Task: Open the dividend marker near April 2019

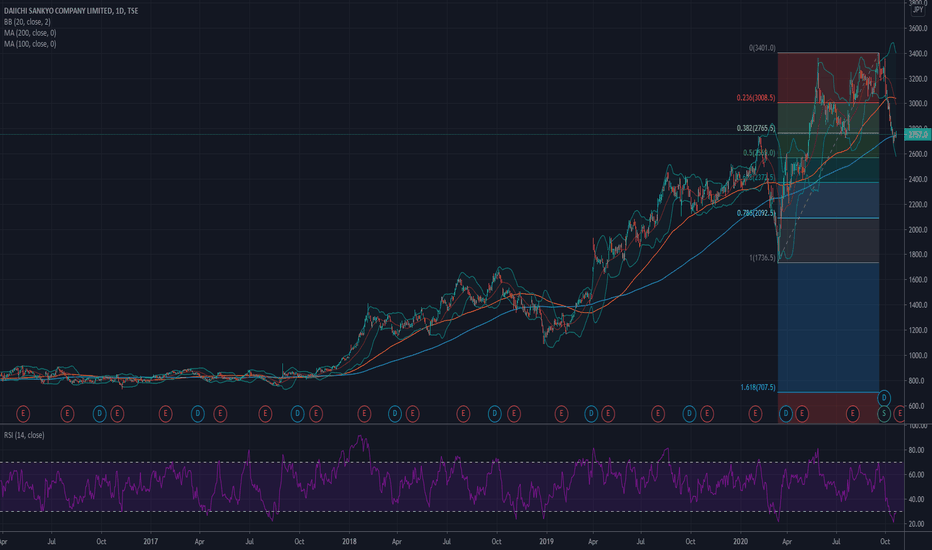Action: [x=591, y=413]
